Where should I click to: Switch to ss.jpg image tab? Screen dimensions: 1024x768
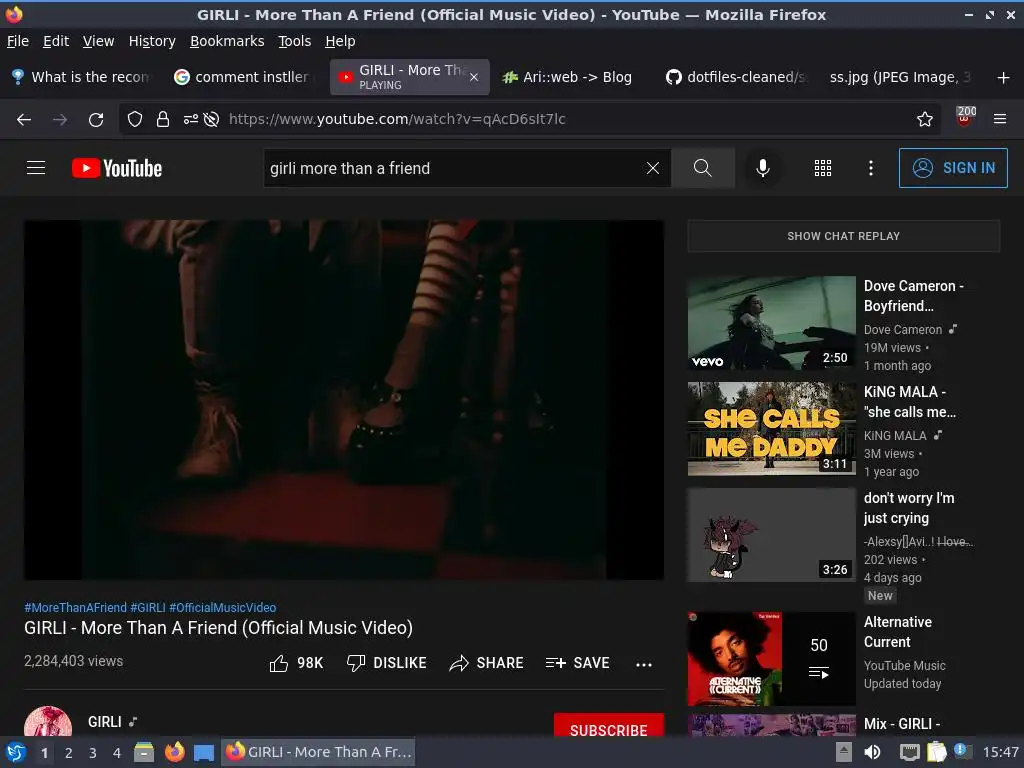click(900, 77)
